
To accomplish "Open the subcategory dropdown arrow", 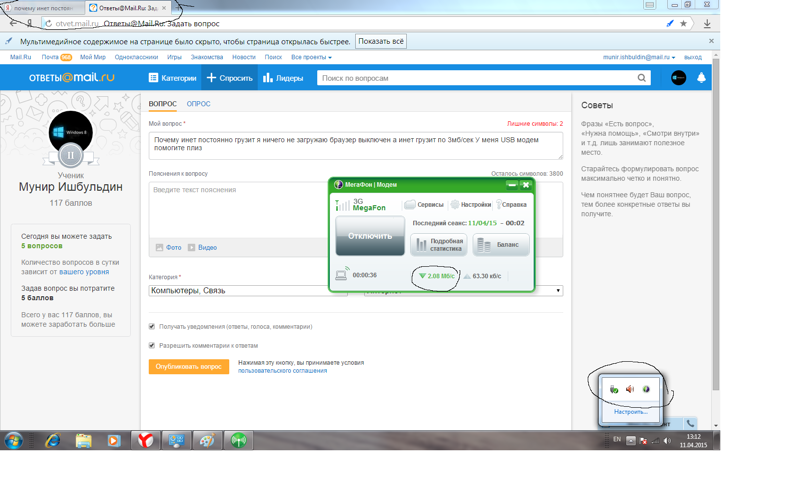I will point(558,291).
